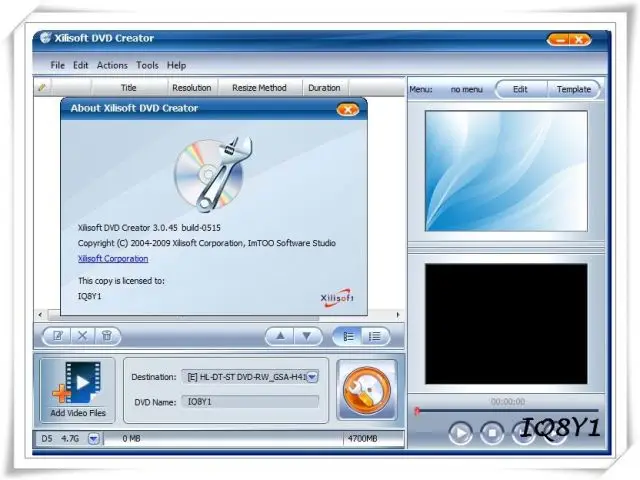The height and width of the screenshot is (480, 640).
Task: Click the Play button in preview
Action: [x=460, y=433]
